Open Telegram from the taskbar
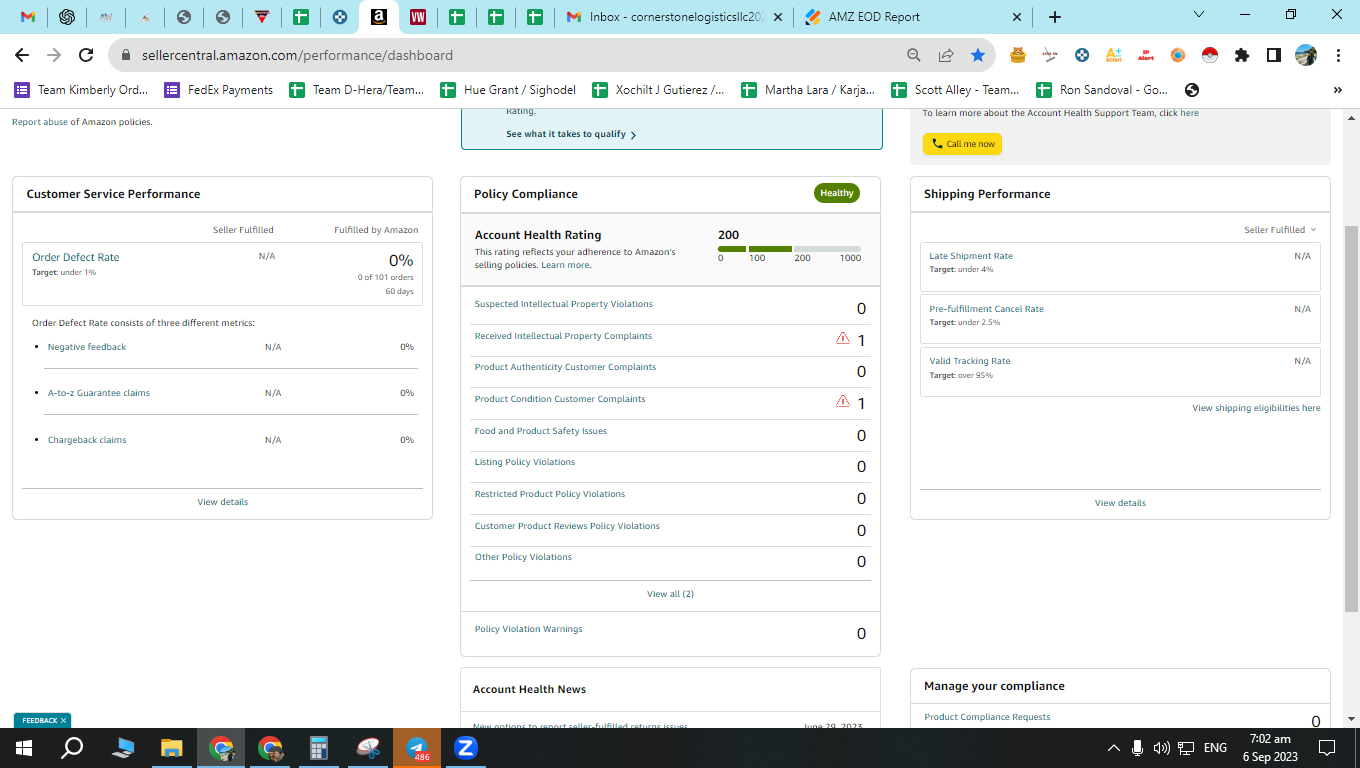The height and width of the screenshot is (768, 1360). 416,748
